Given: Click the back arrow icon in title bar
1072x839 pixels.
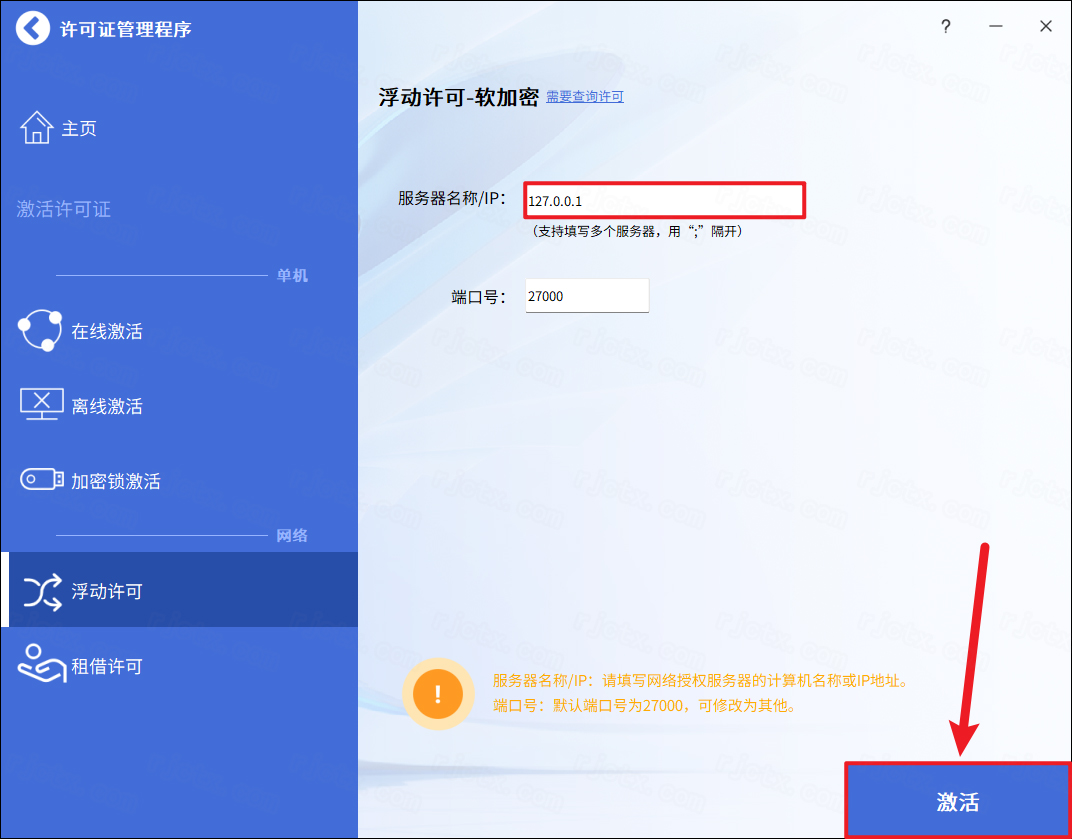Looking at the screenshot, I should pos(32,28).
